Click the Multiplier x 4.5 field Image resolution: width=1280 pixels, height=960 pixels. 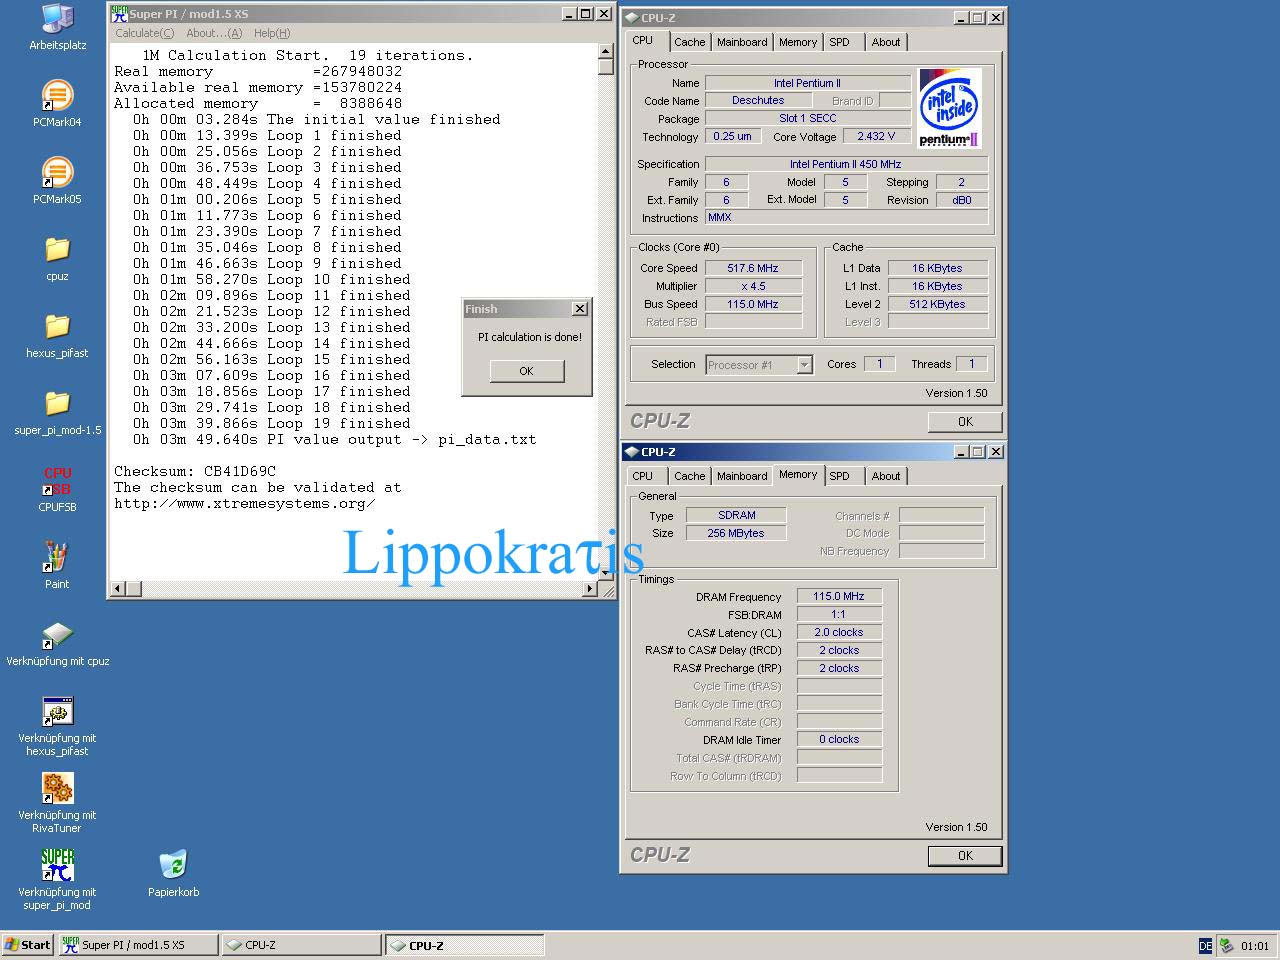(x=753, y=286)
